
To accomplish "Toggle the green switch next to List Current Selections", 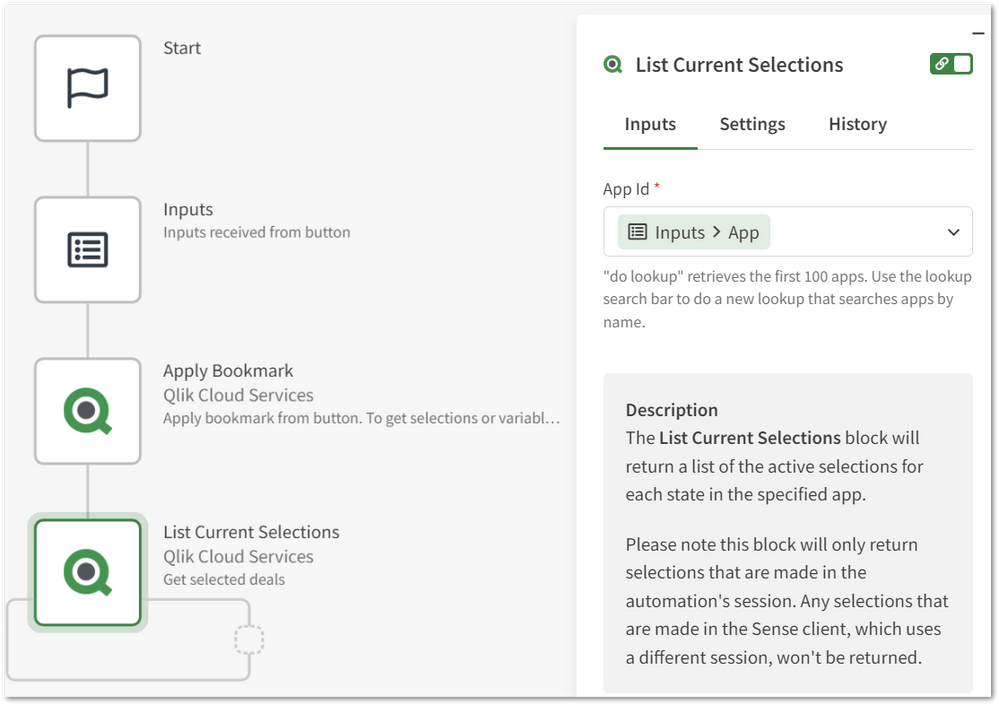I will [951, 63].
